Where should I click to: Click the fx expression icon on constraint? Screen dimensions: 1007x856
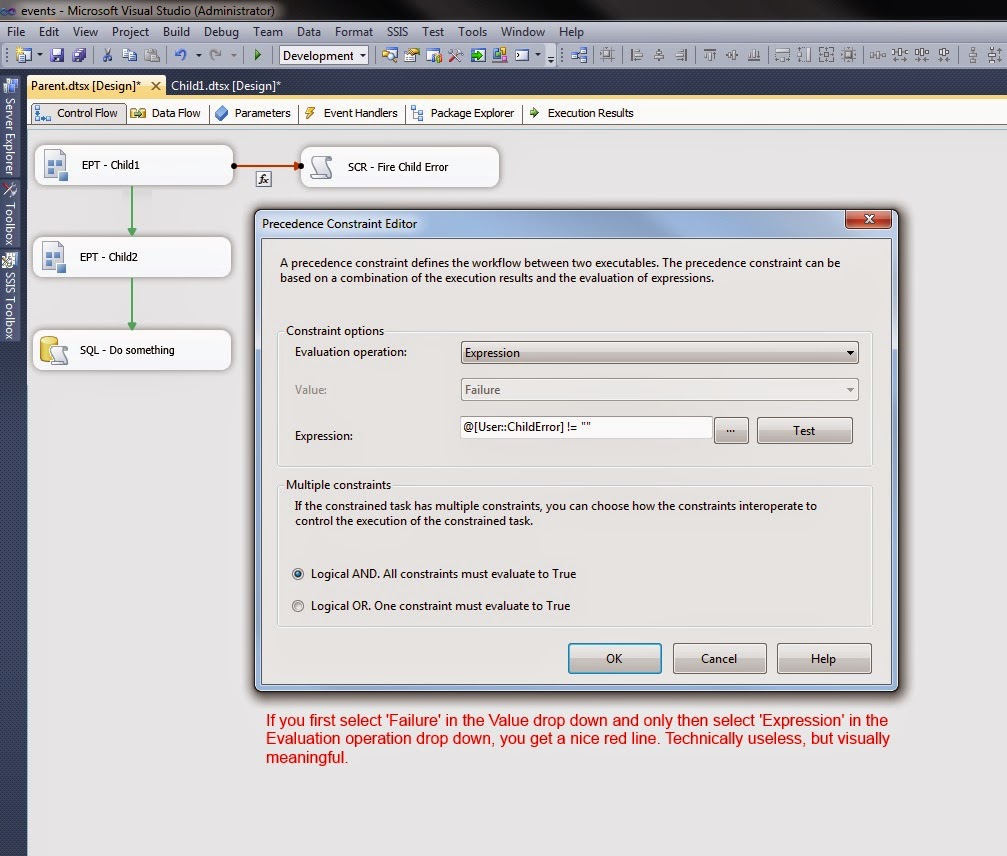[x=264, y=179]
